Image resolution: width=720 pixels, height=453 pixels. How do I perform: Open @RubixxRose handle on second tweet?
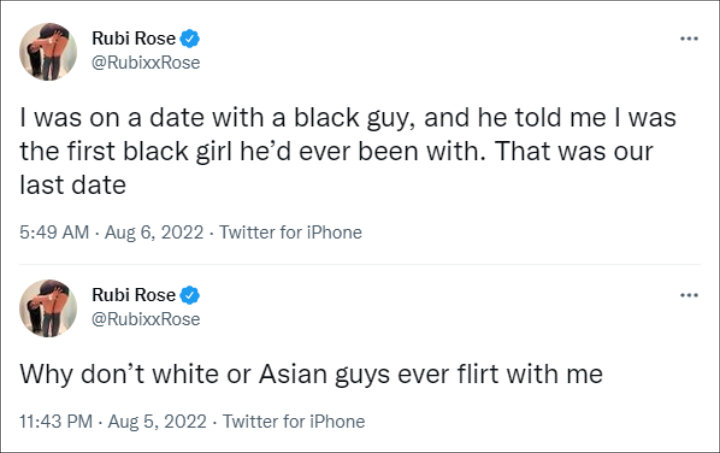(x=146, y=319)
